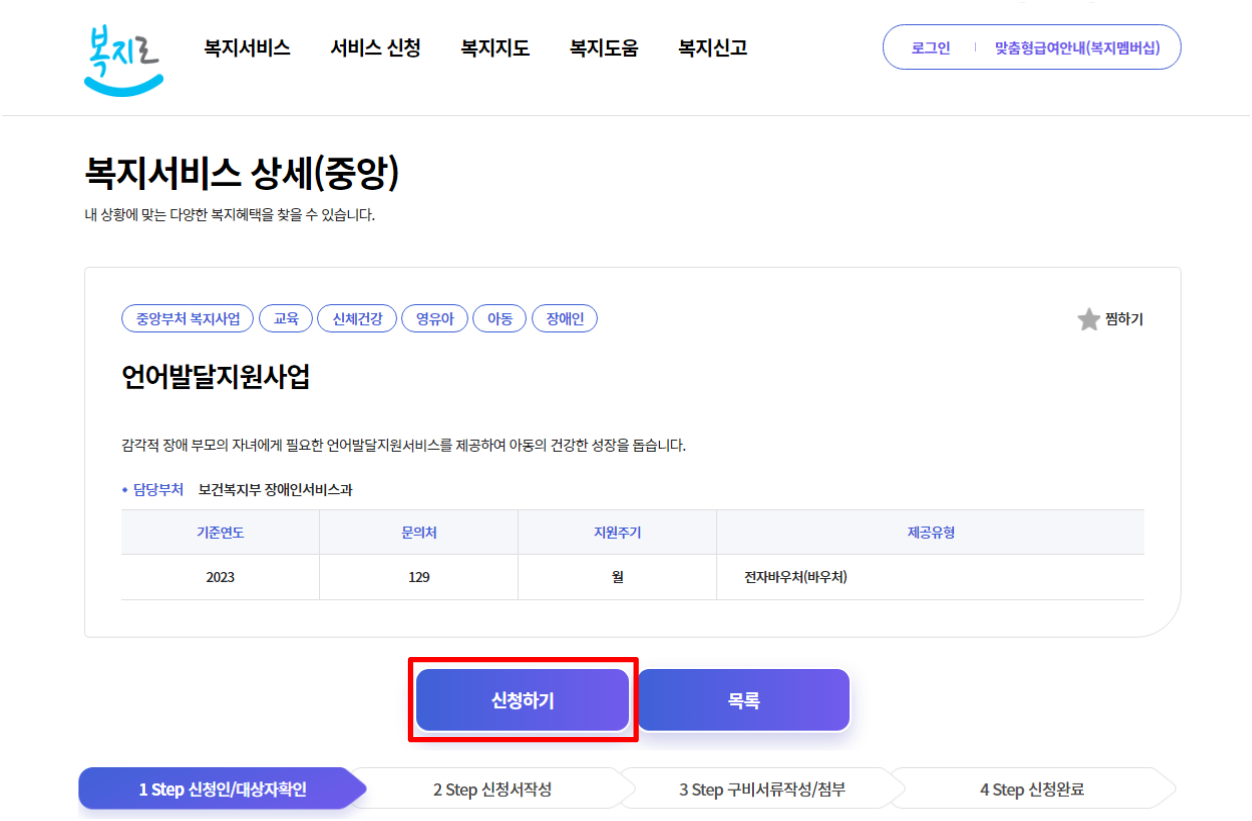Open the 복지도움 menu
Screen dimensions: 1252x821
(x=605, y=47)
